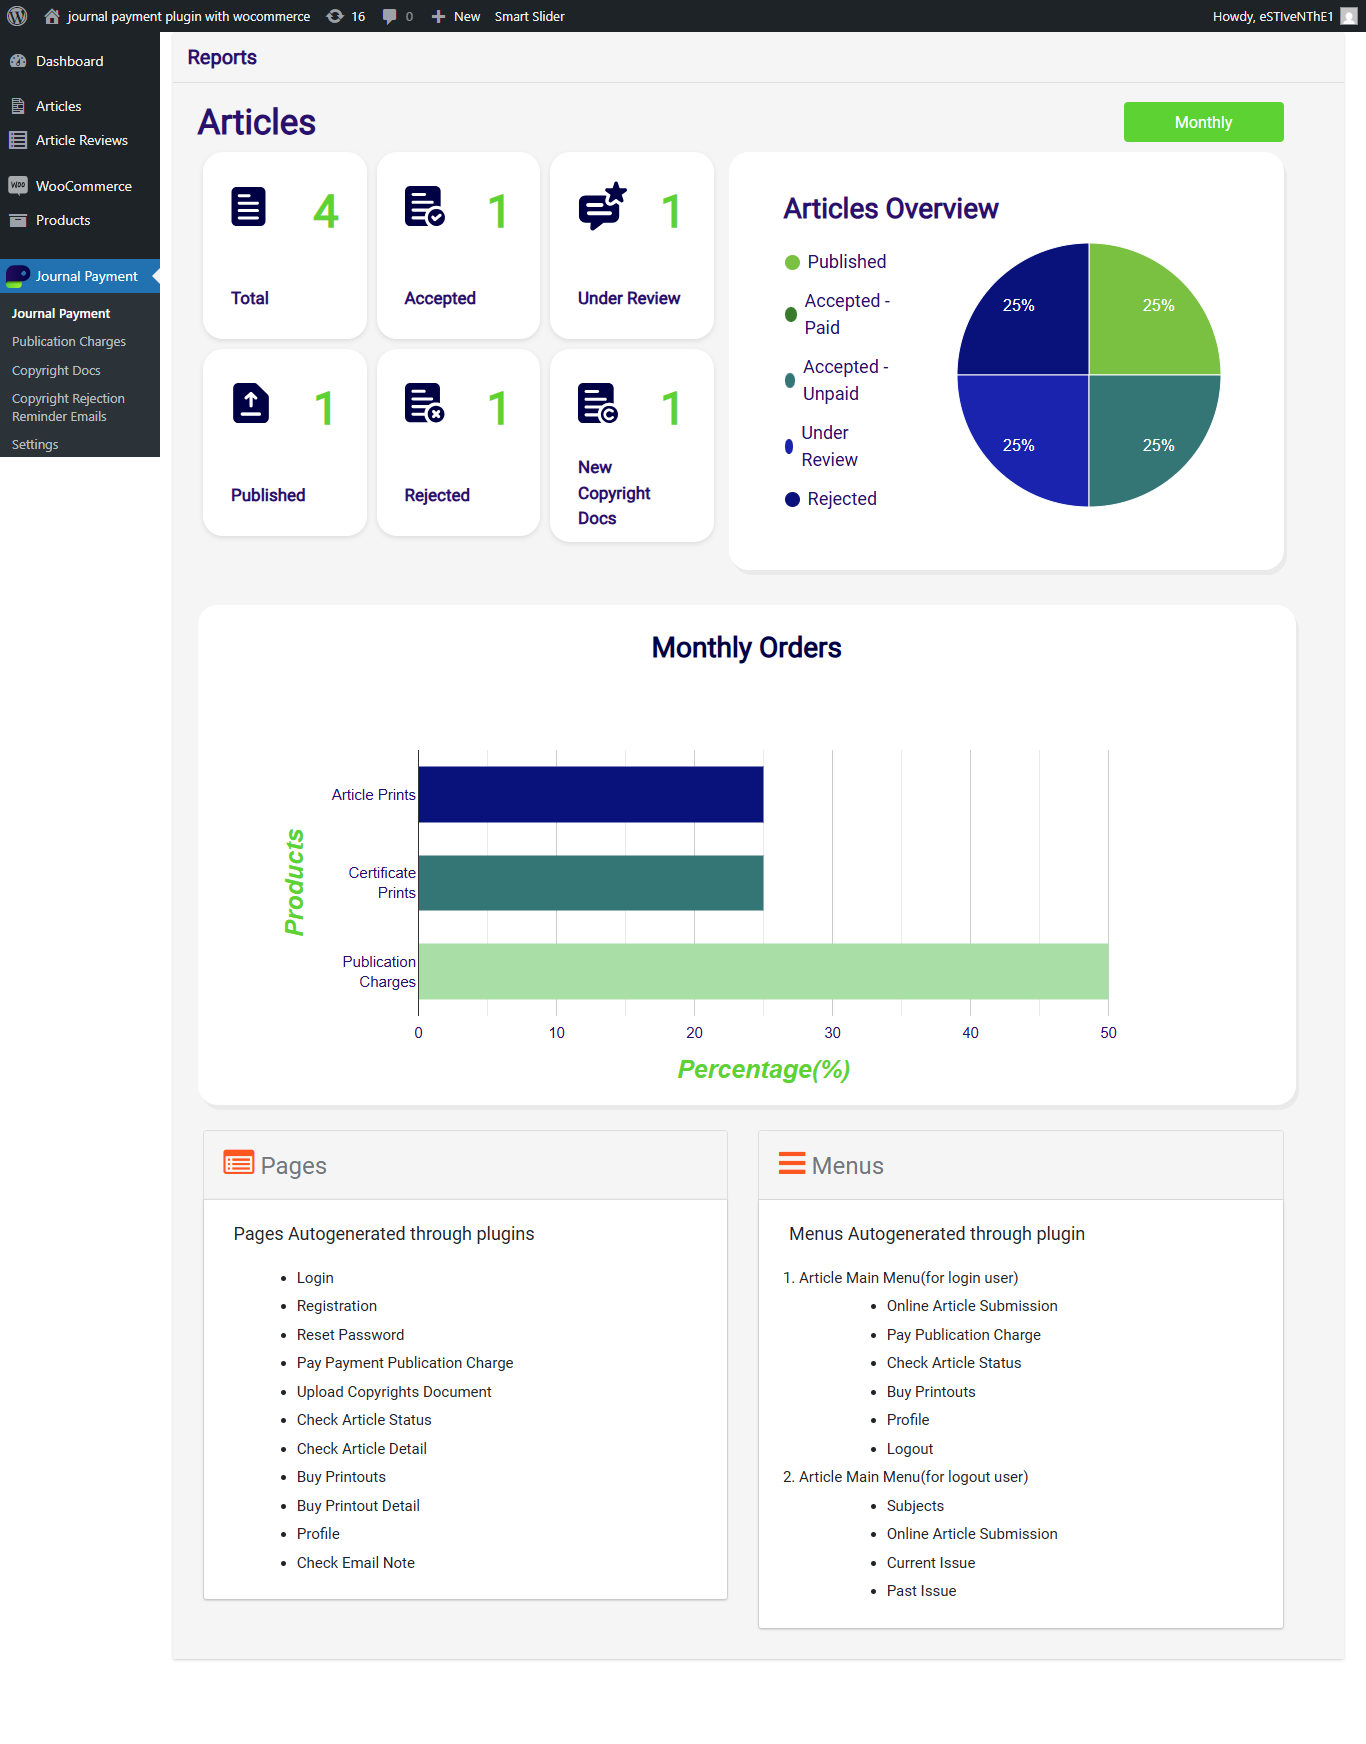Click the Rejected articles icon
Viewport: 1366px width, 1744px height.
point(425,404)
